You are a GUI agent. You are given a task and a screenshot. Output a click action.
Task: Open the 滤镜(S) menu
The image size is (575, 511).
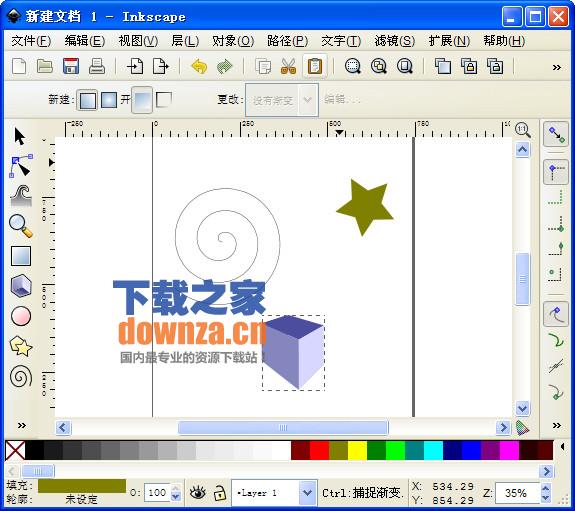pos(395,41)
